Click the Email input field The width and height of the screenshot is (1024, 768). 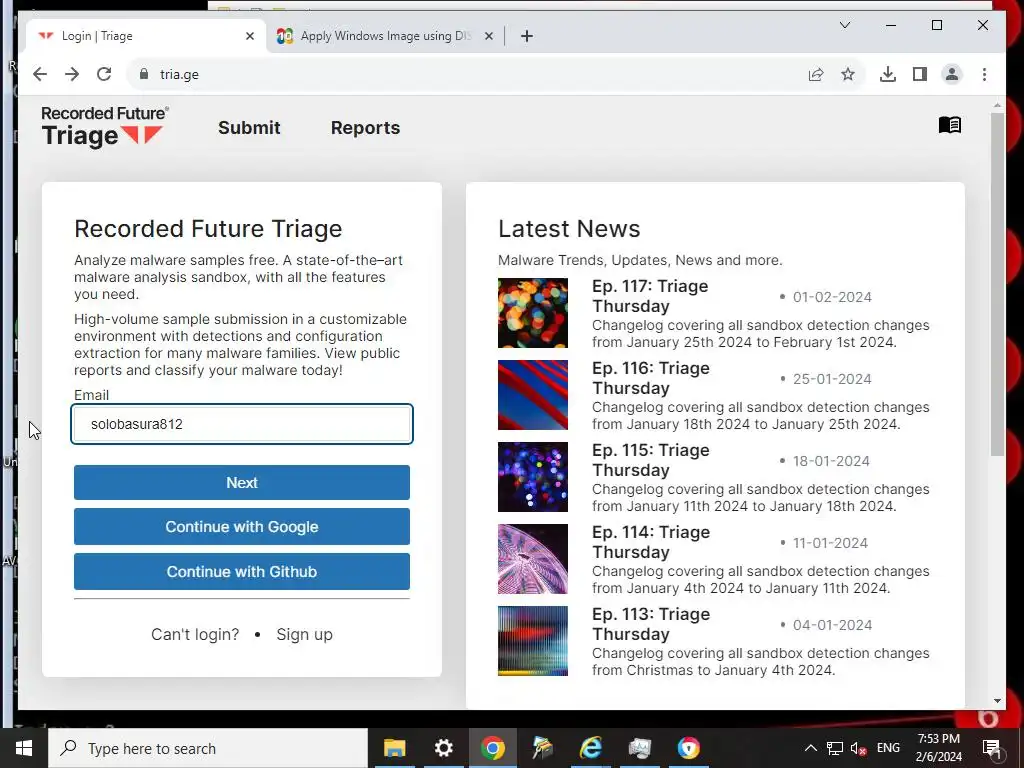[x=242, y=424]
